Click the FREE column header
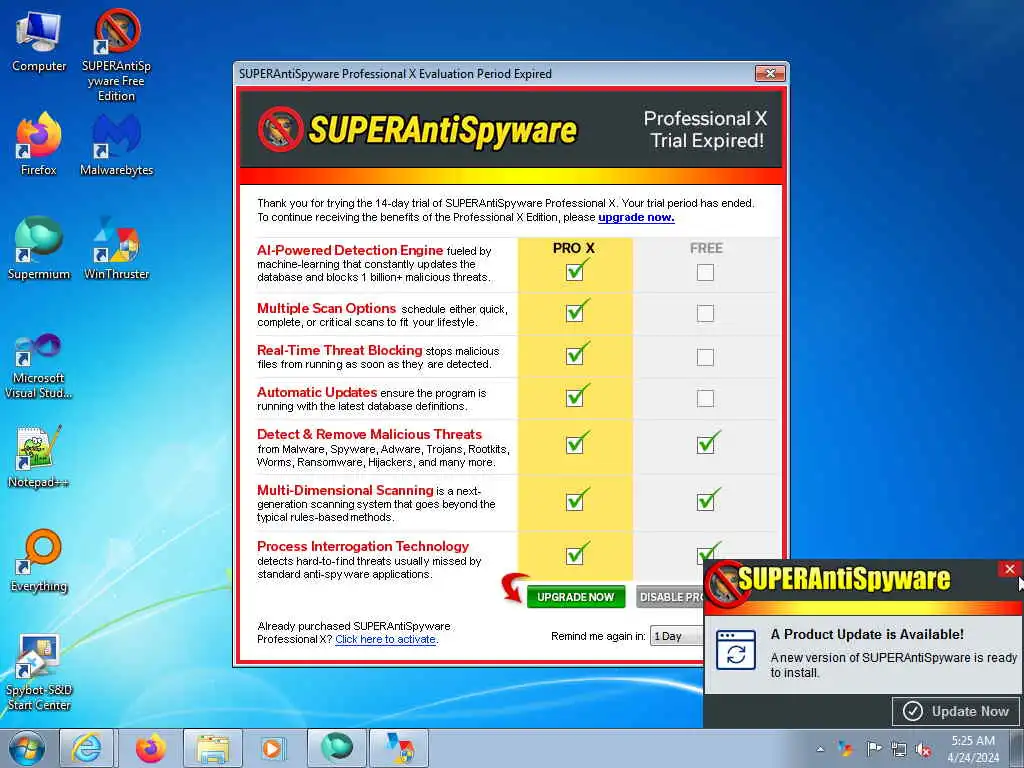Image resolution: width=1024 pixels, height=768 pixels. pos(707,248)
